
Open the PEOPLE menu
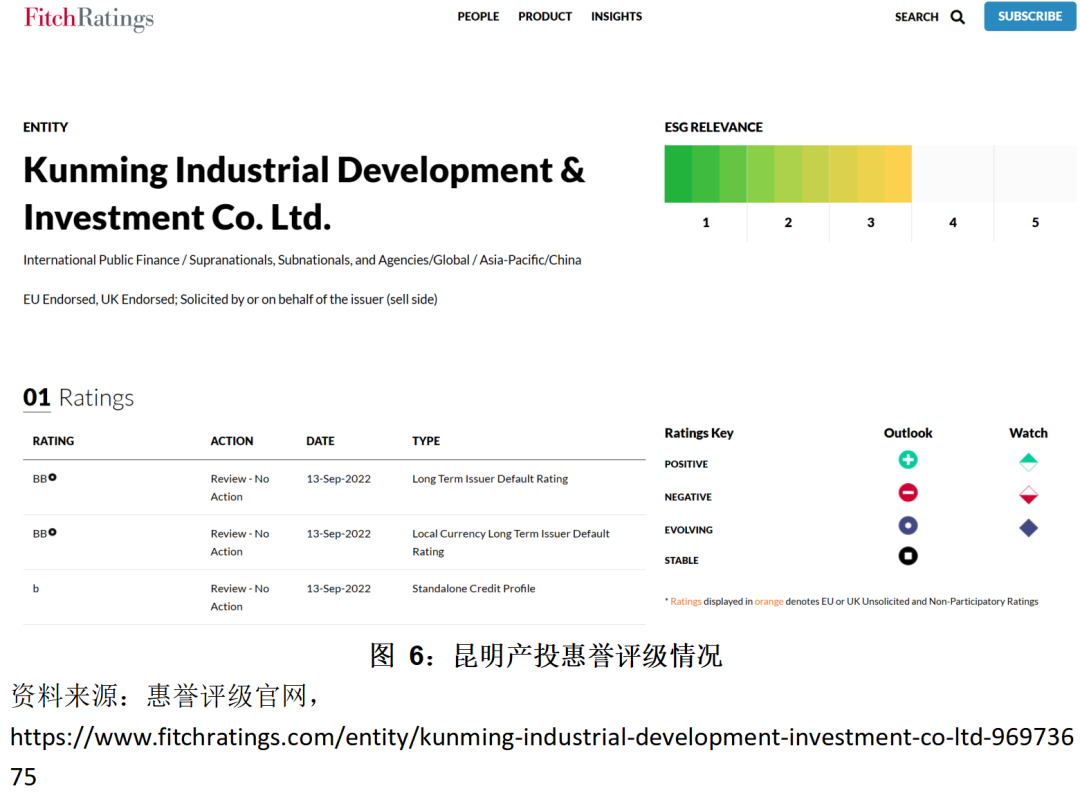478,17
